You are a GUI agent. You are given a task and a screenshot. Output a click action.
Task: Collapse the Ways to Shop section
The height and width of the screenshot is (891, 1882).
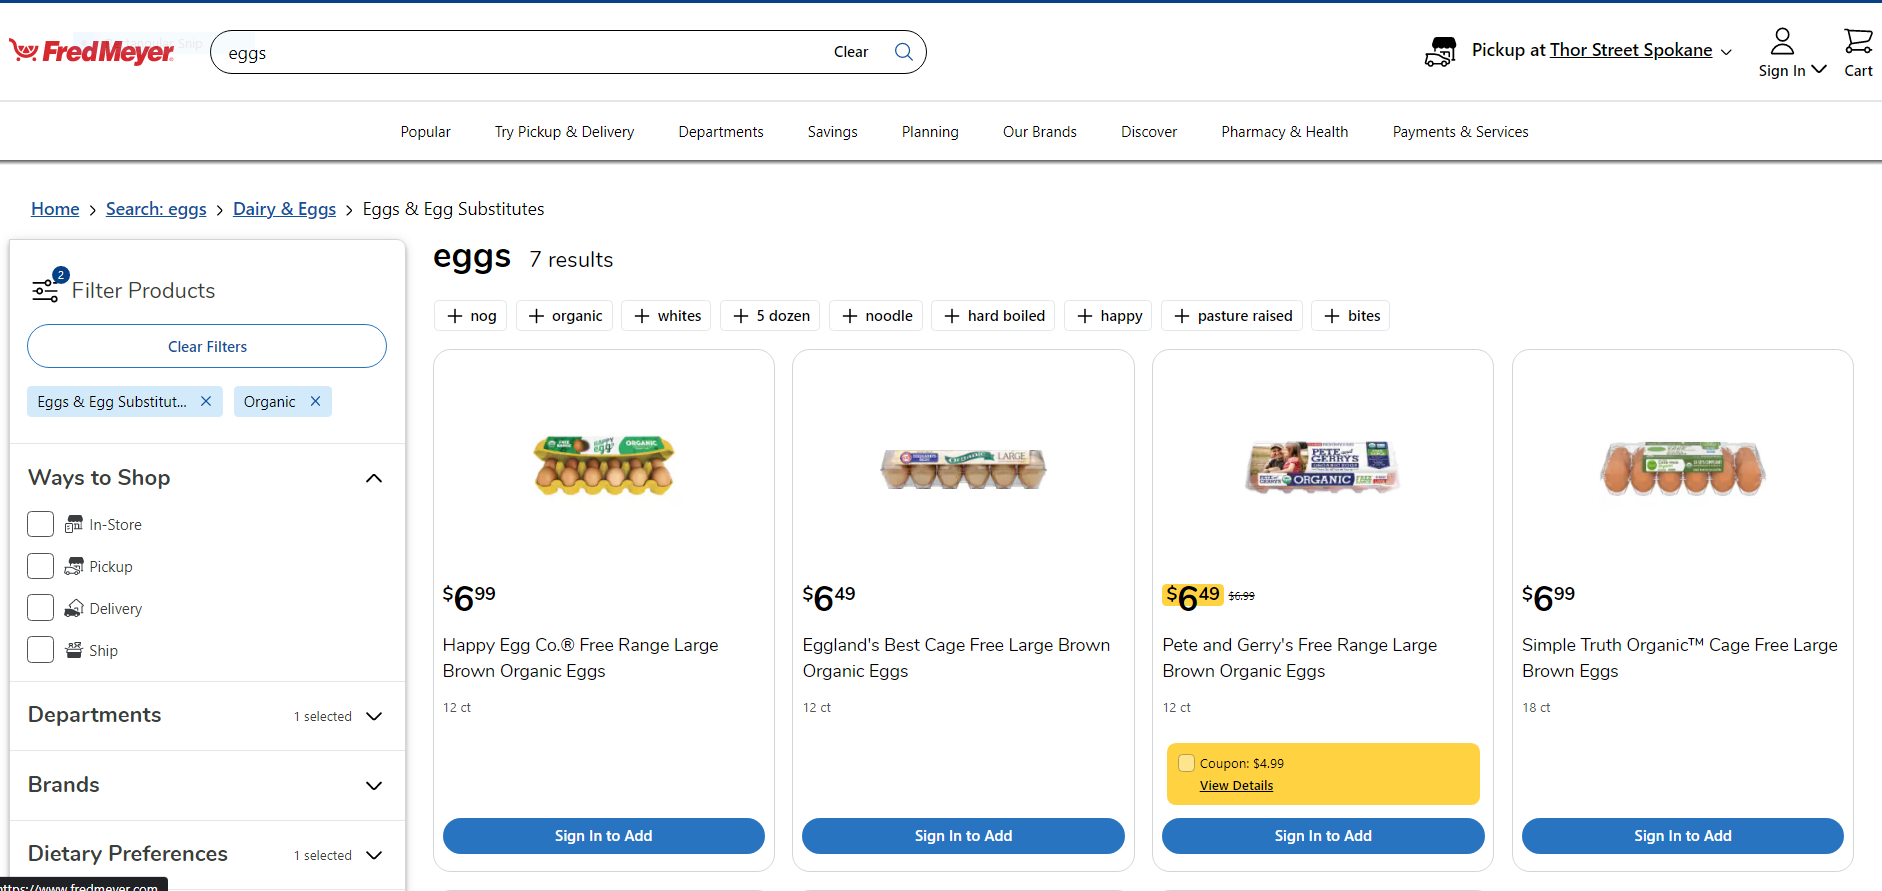click(x=374, y=478)
